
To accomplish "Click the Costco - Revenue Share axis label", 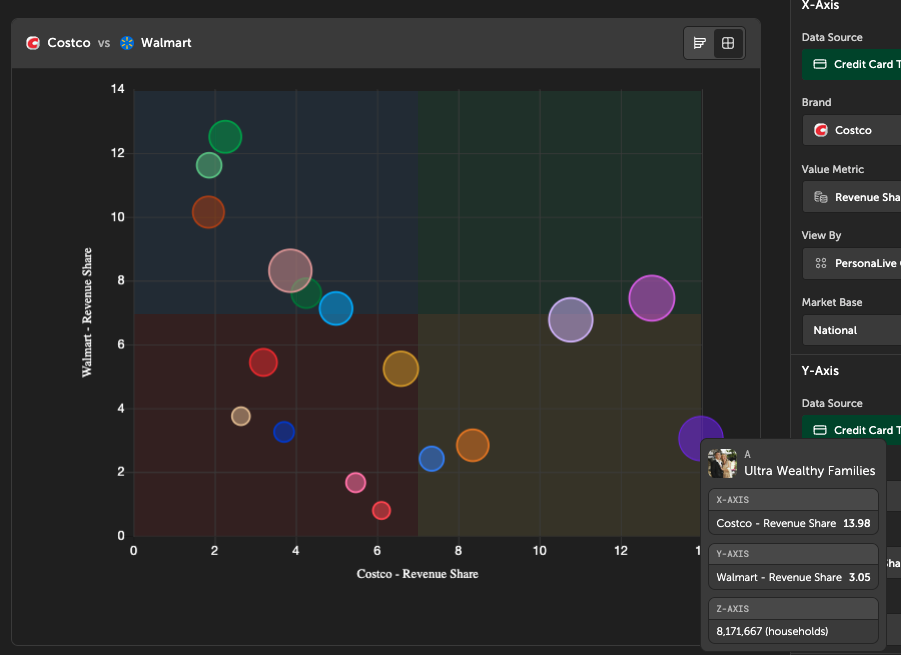I will pos(417,574).
